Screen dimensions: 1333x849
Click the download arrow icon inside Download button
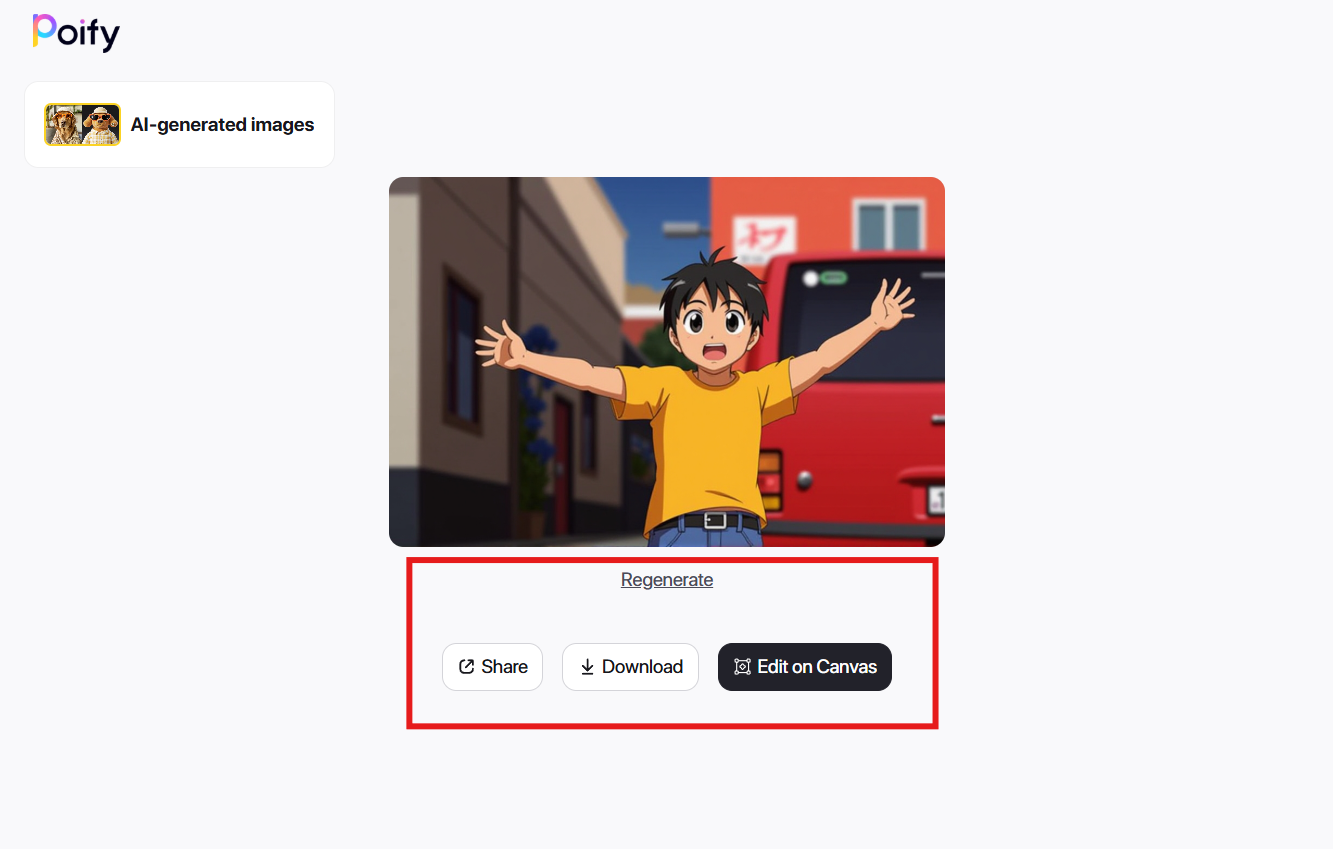point(586,666)
